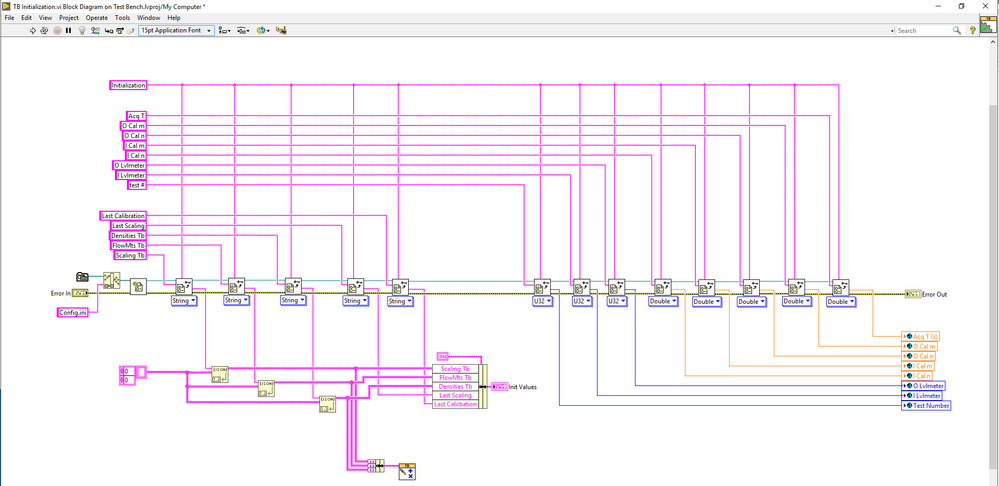Select the Test Number indicator terminal

tap(926, 406)
